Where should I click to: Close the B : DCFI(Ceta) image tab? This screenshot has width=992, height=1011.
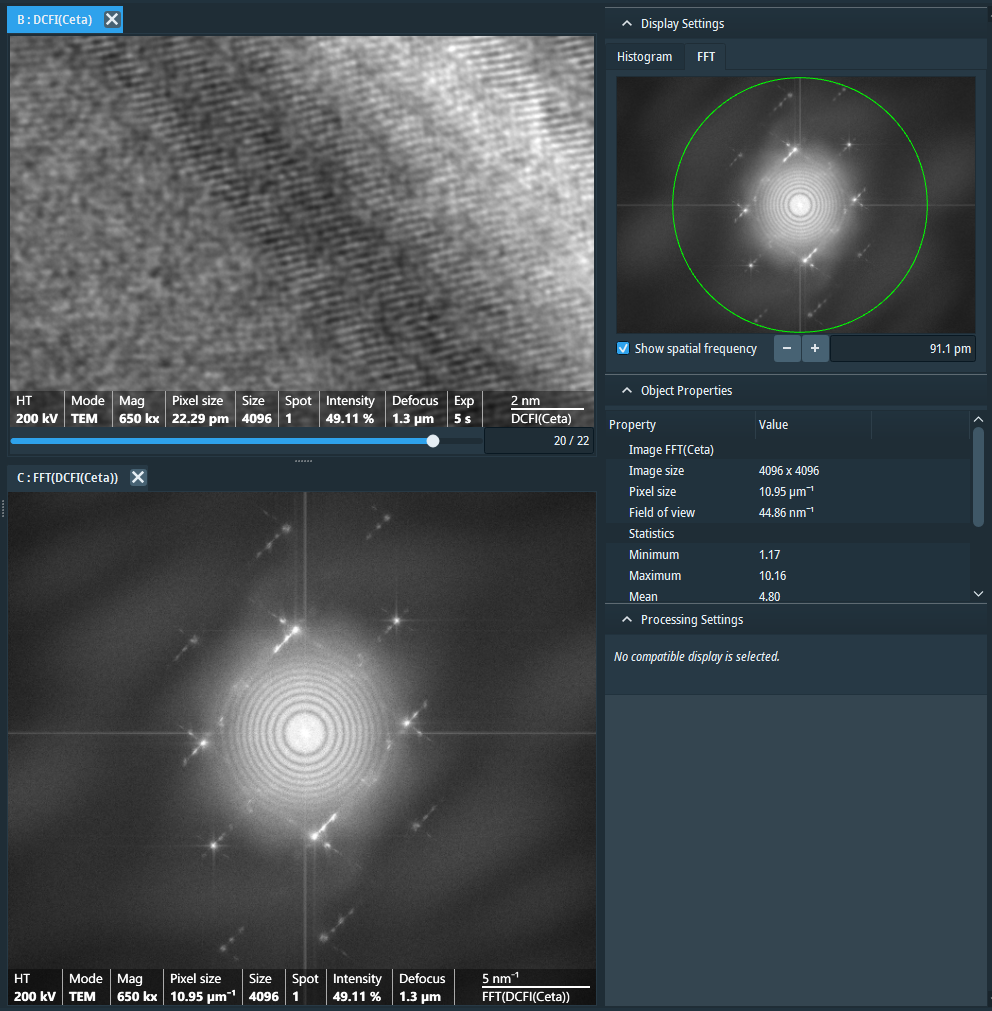pos(111,18)
